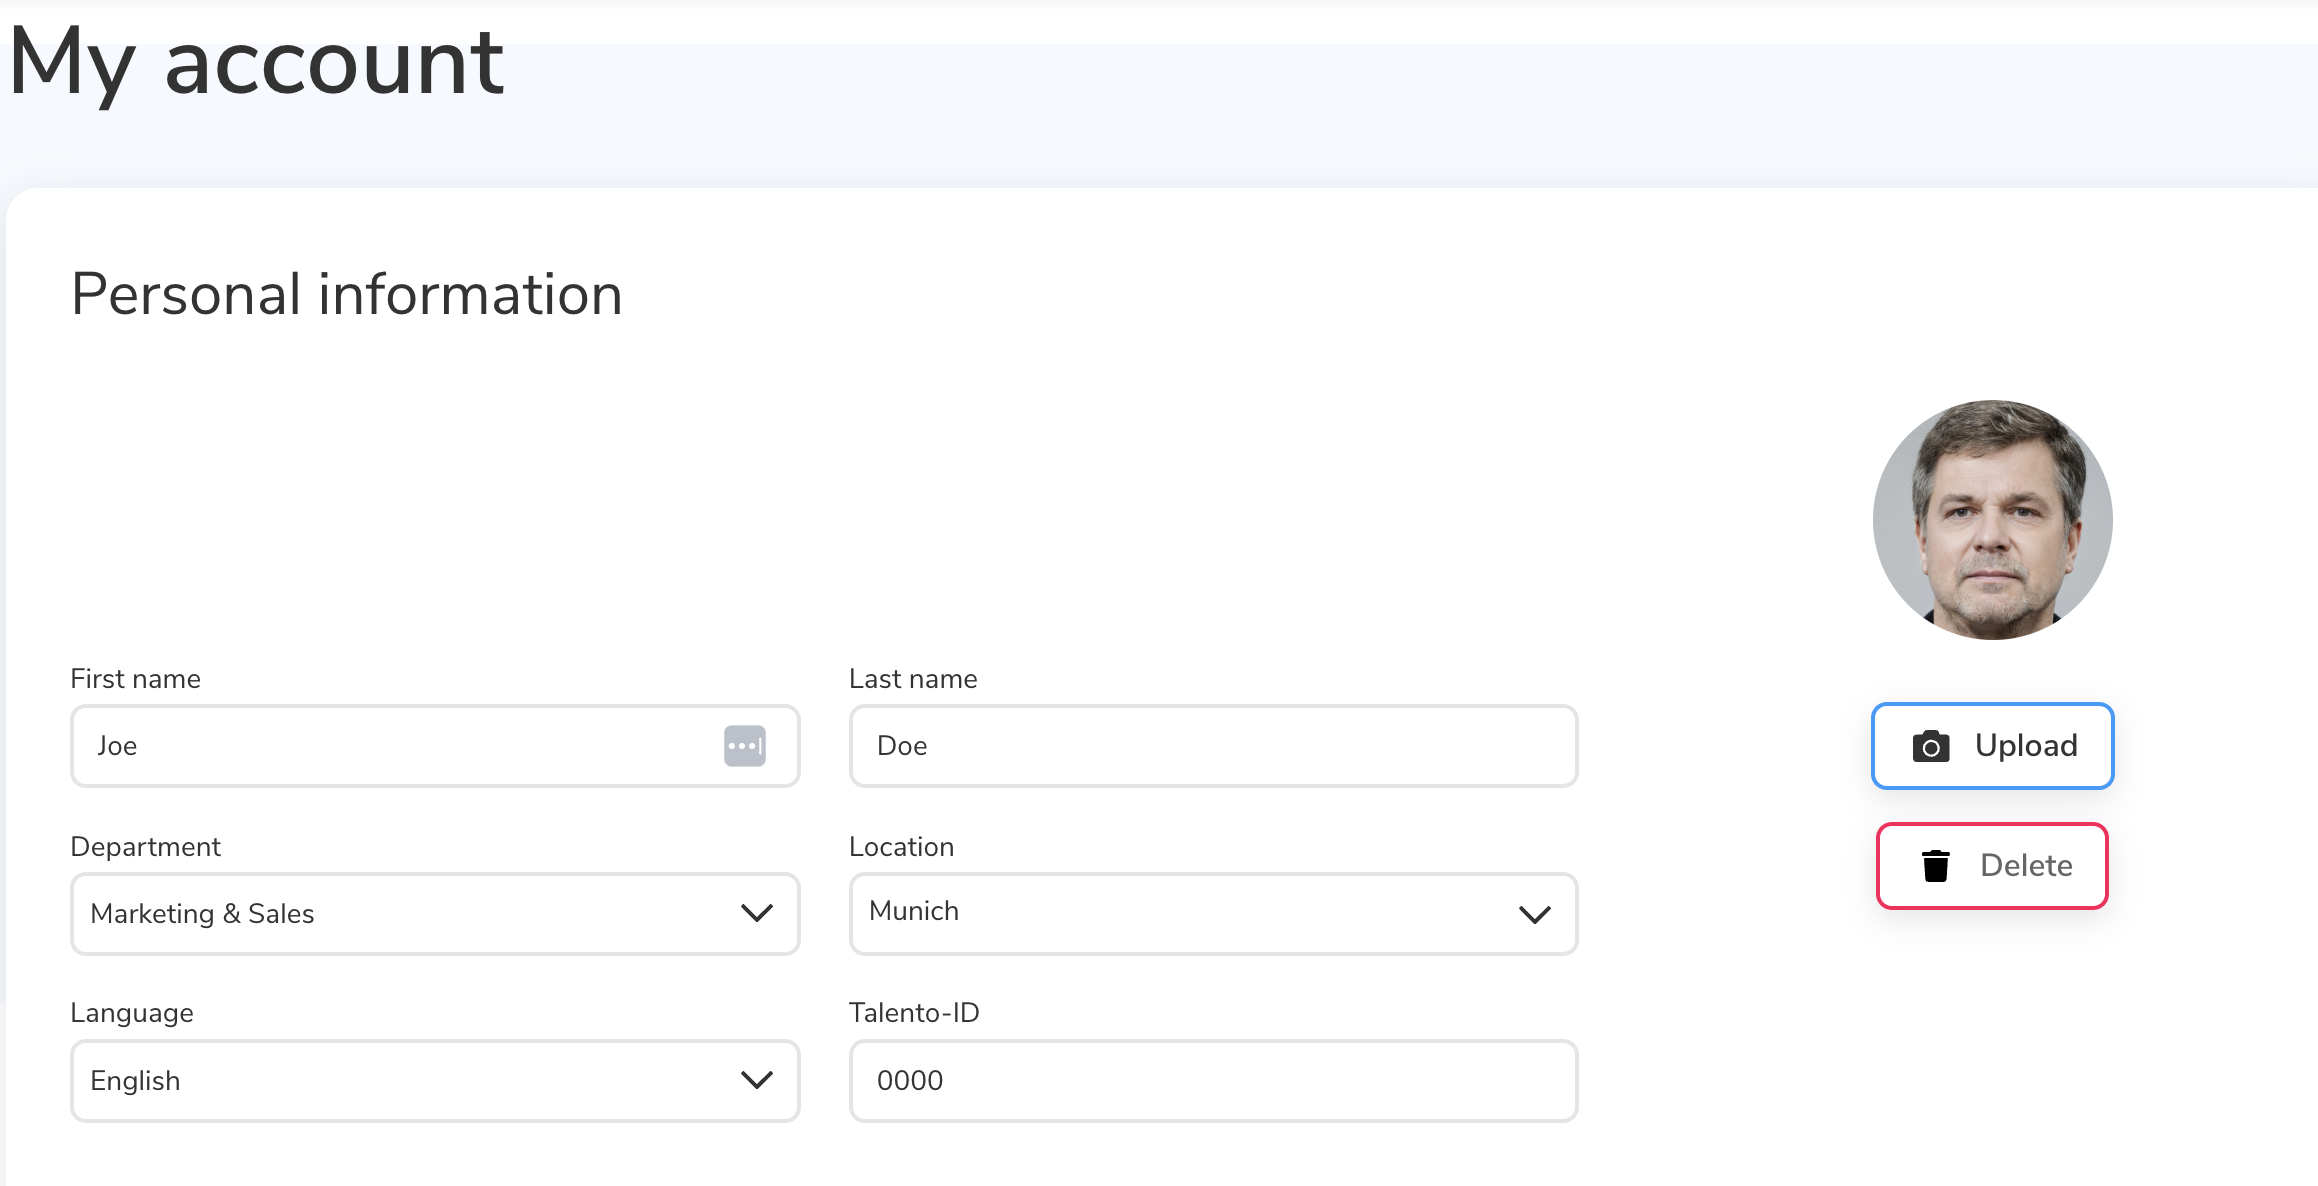
Task: Click the circular profile photo
Action: point(1992,520)
